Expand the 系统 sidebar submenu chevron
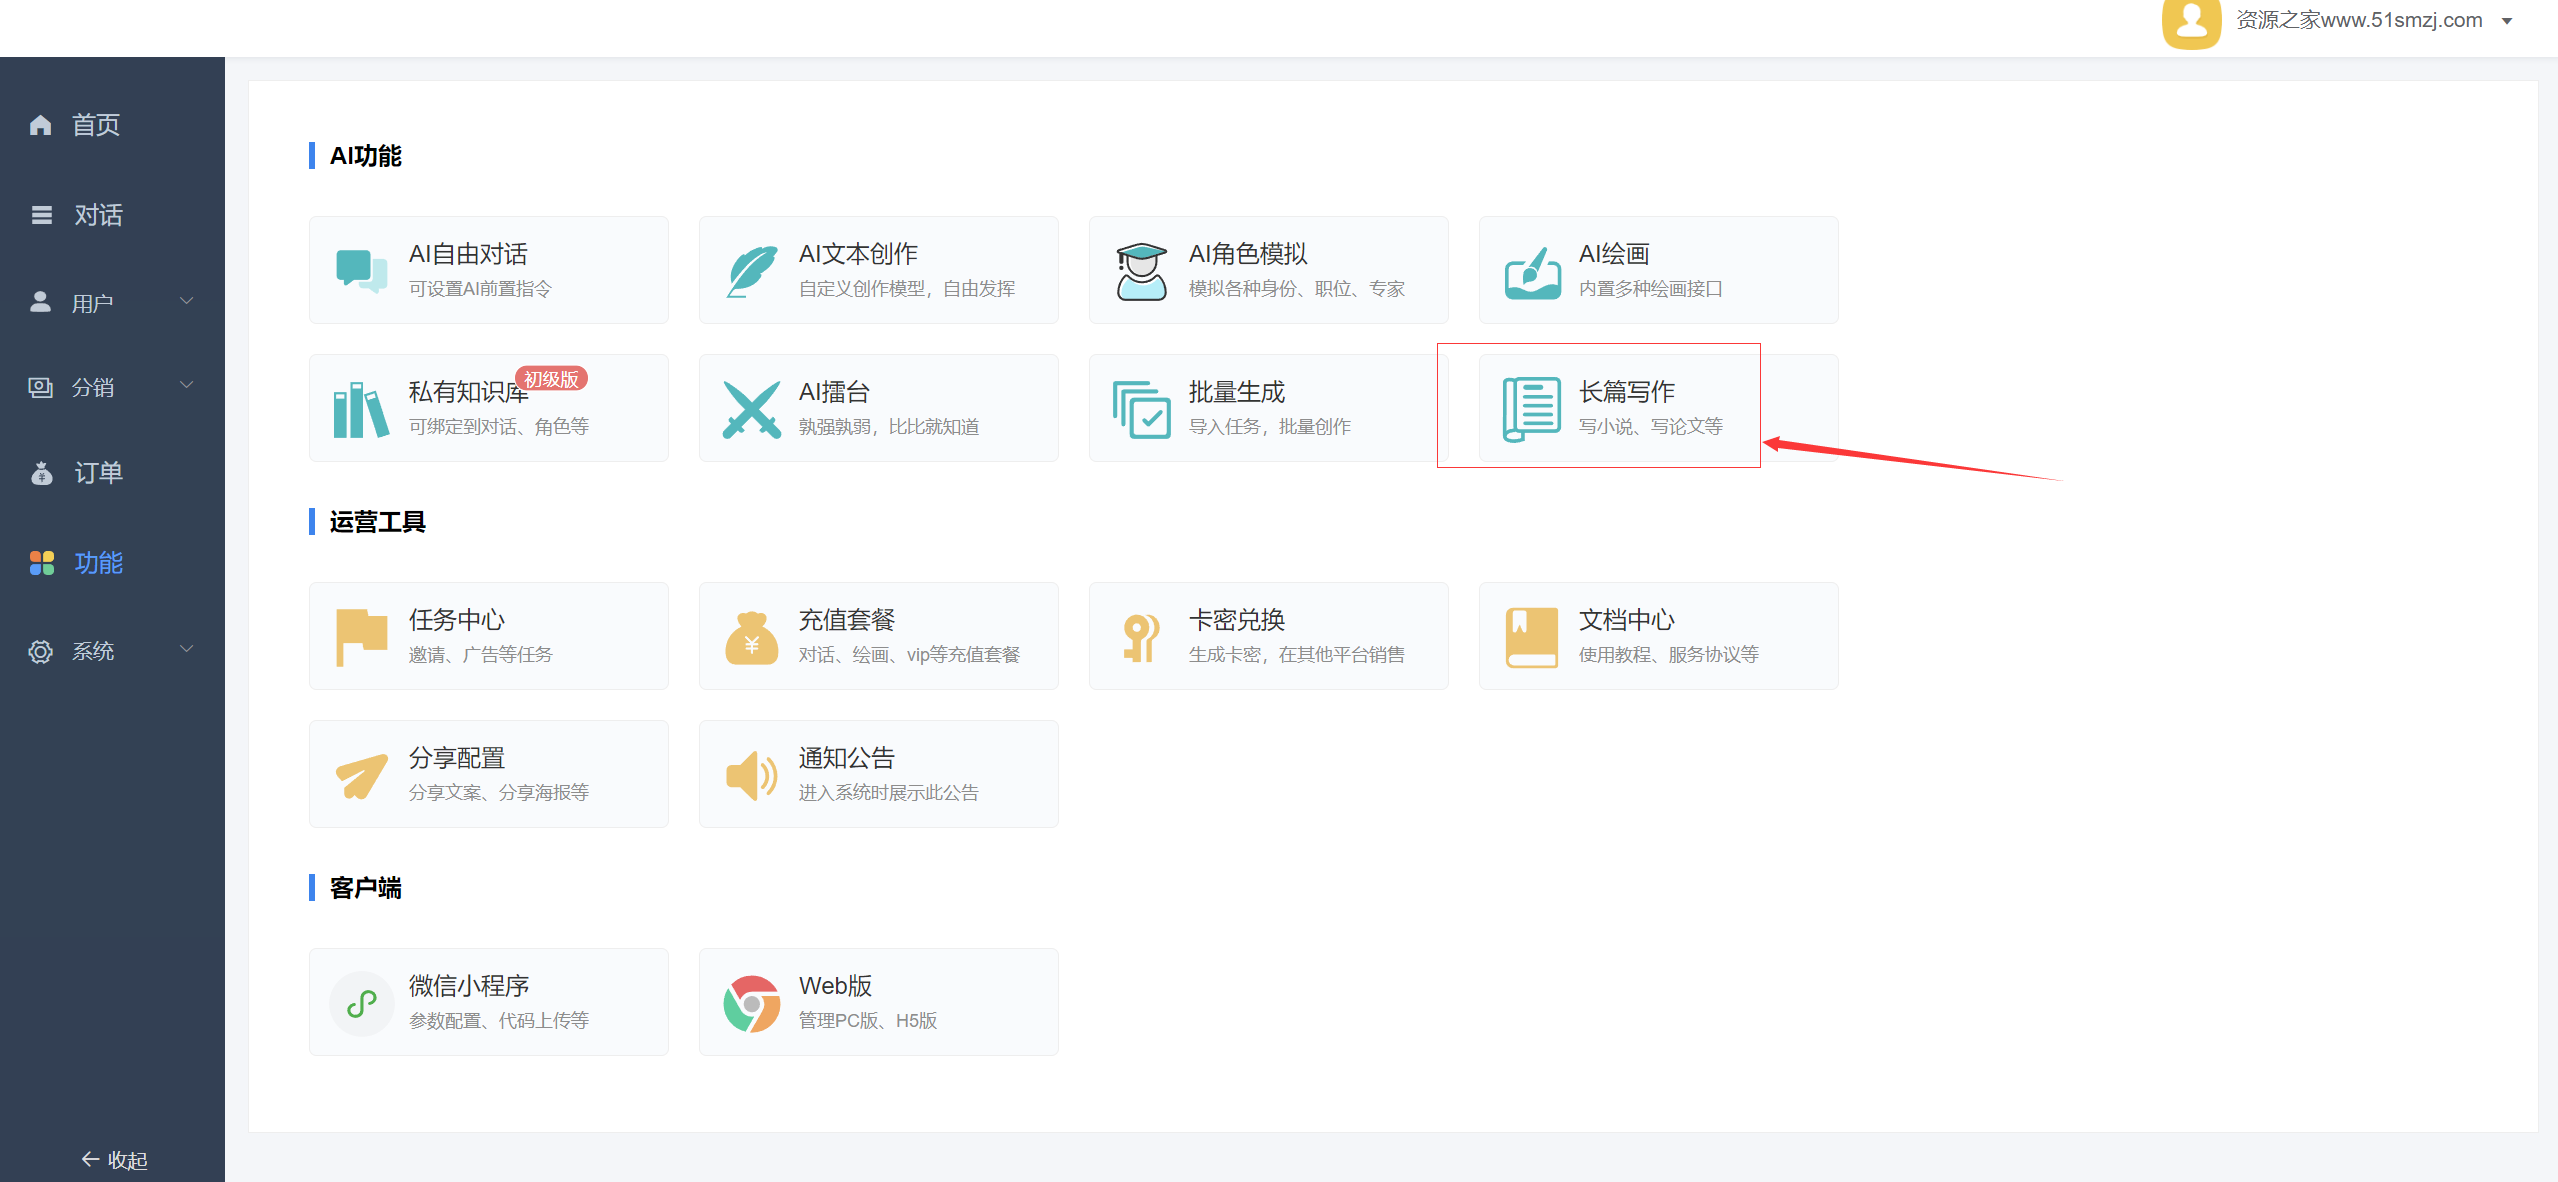This screenshot has height=1182, width=2558. (186, 649)
